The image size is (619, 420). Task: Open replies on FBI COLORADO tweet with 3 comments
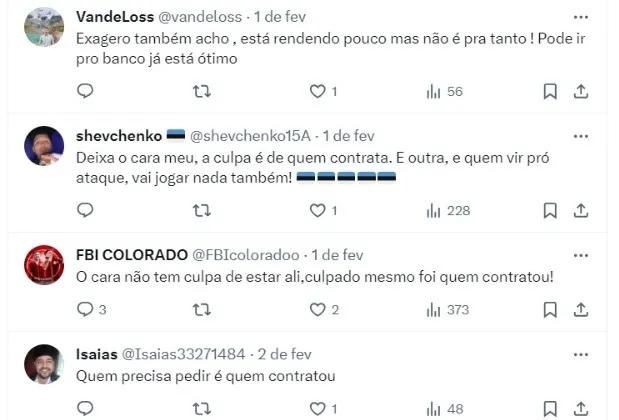pos(92,309)
